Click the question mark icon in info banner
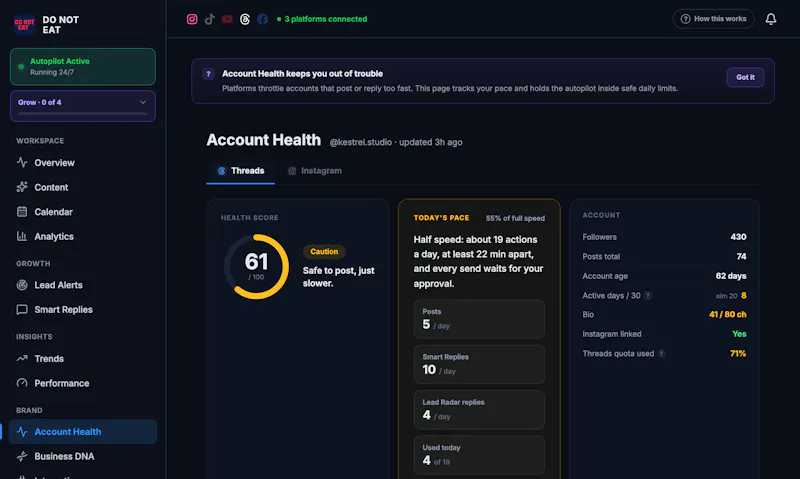Screen dimensions: 800x479 coord(208,74)
